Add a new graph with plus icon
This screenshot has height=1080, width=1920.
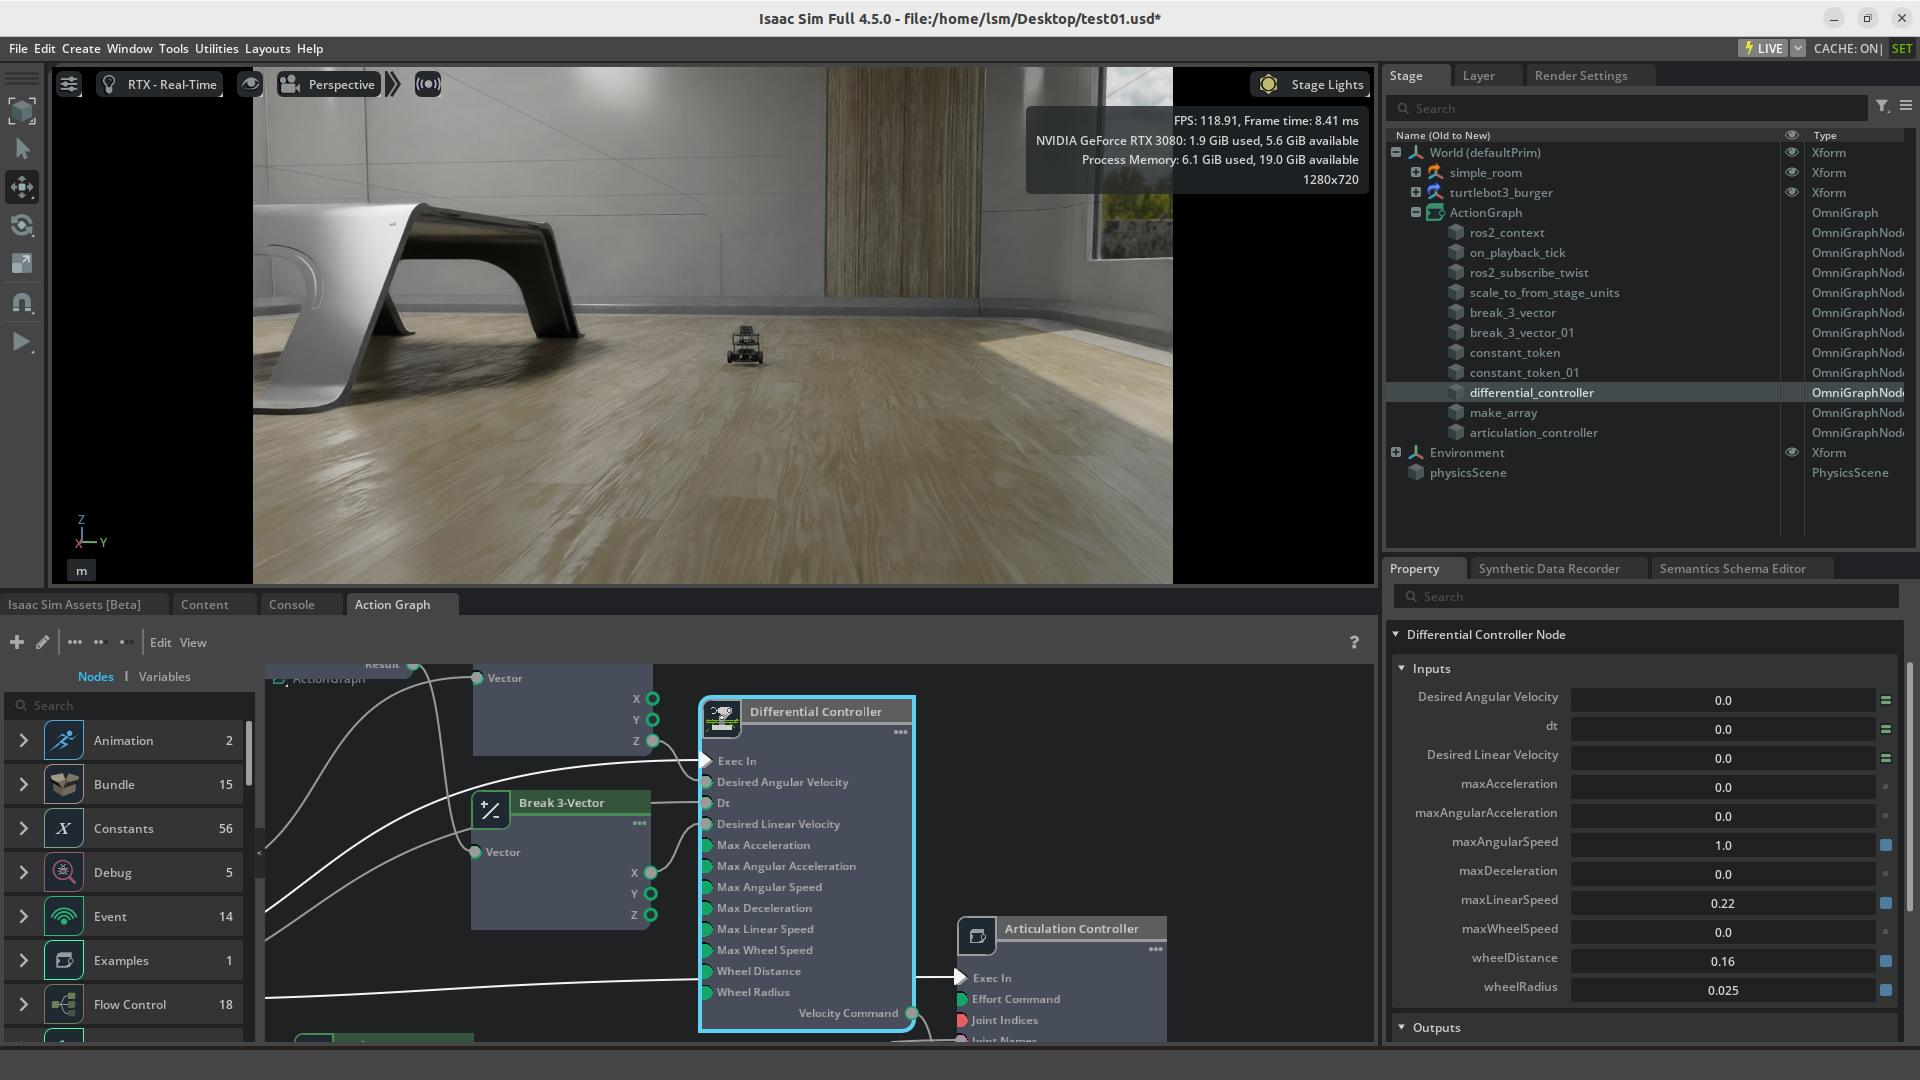tap(17, 642)
